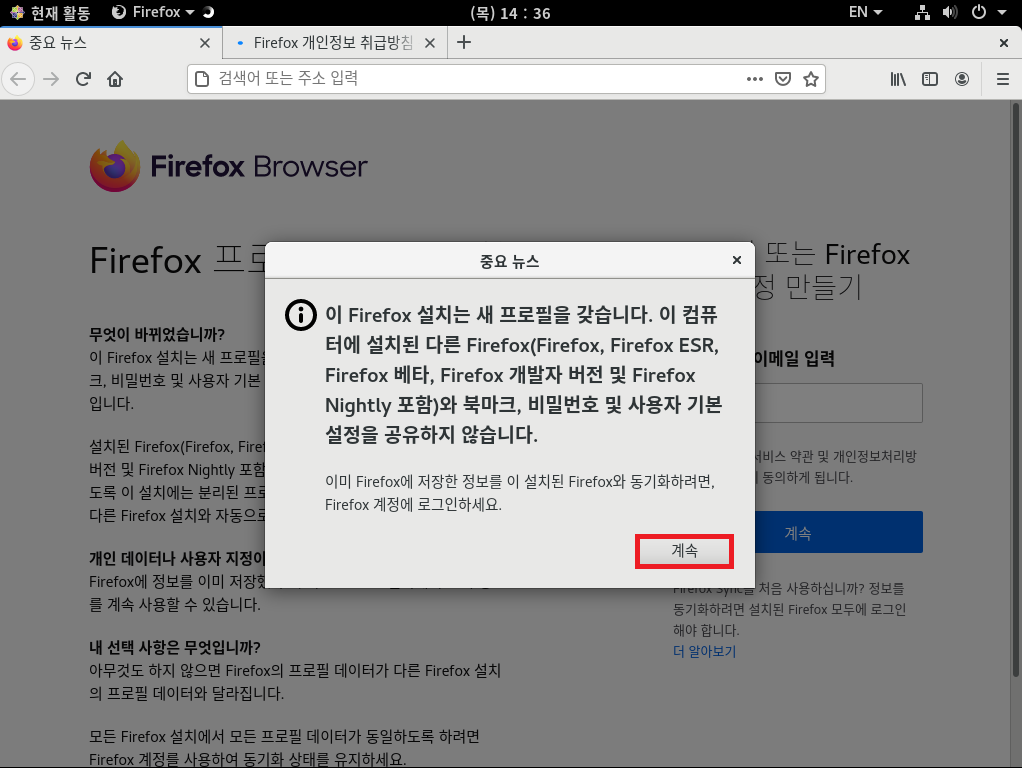Click heading 무엇이 바뀌었습니까?
This screenshot has width=1022, height=768.
click(x=156, y=334)
